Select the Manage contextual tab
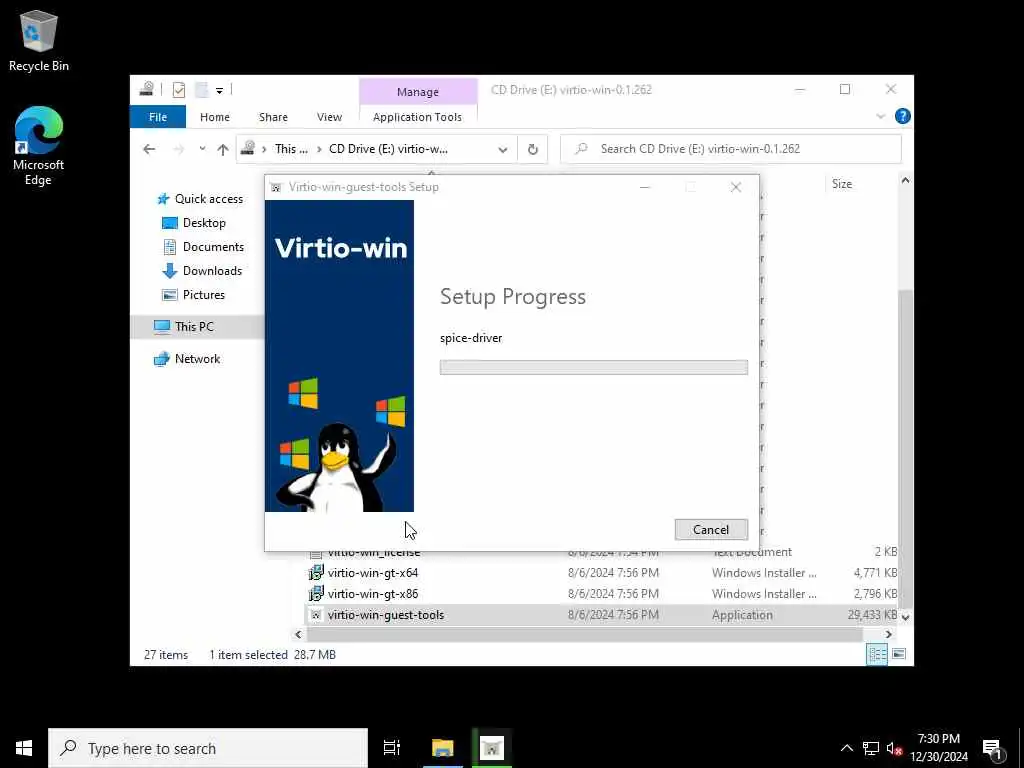 pos(418,92)
